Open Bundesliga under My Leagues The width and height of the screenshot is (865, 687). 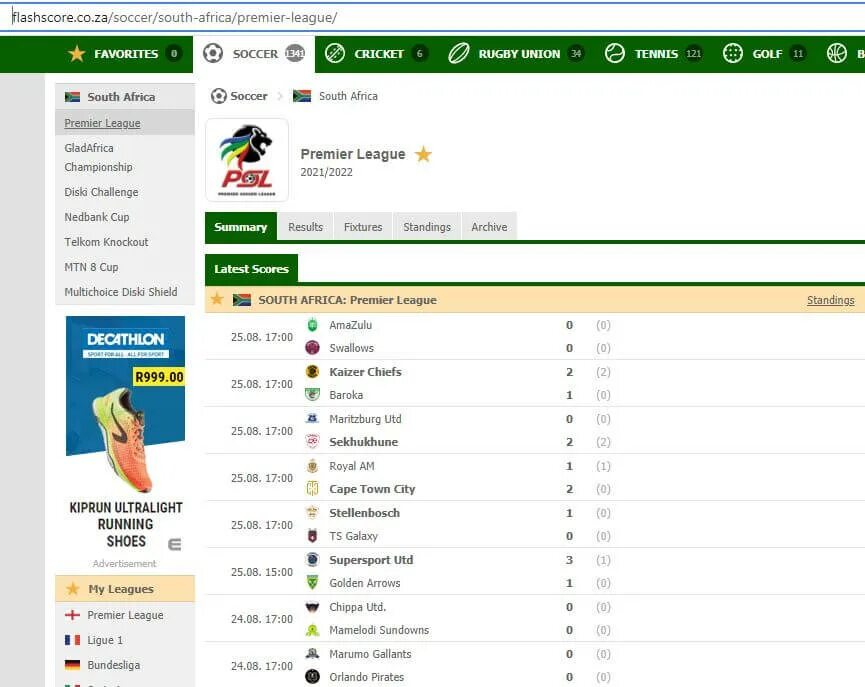click(x=114, y=665)
